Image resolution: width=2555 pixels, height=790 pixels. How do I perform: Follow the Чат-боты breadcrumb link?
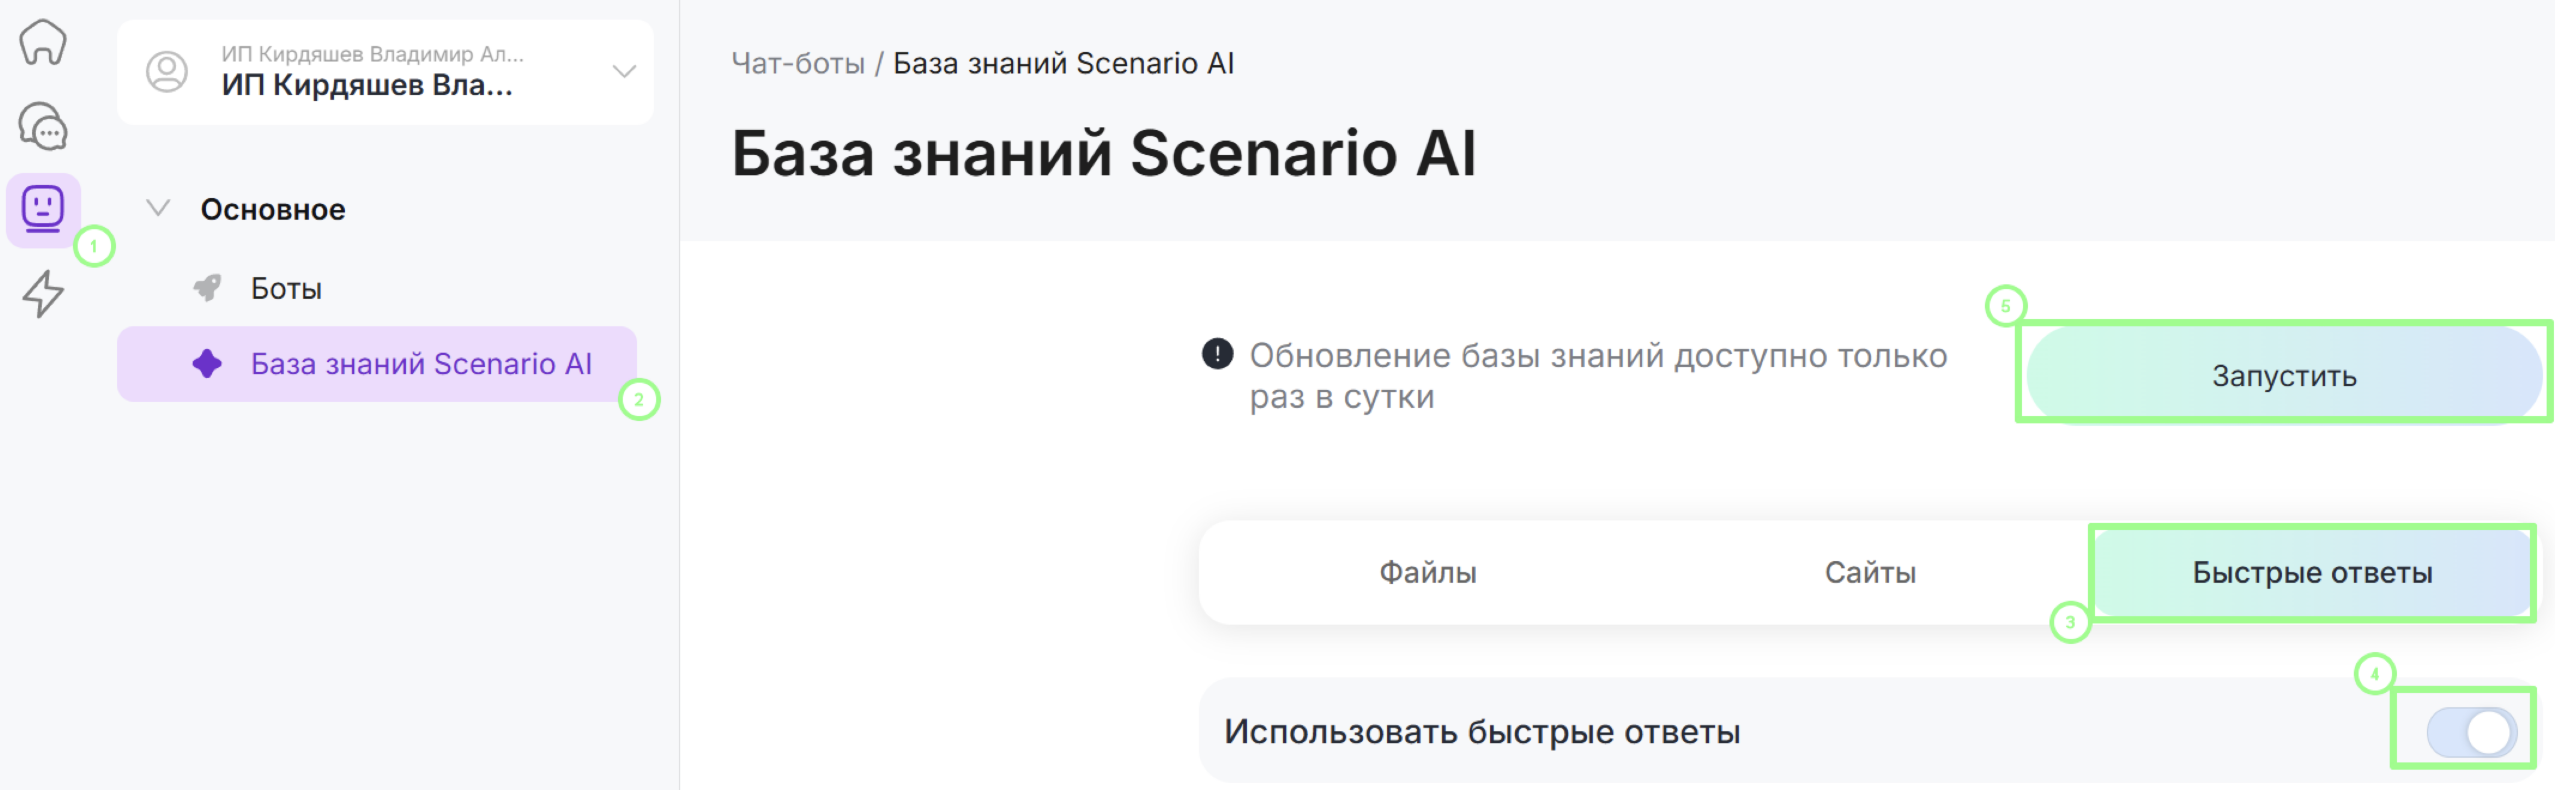point(798,63)
